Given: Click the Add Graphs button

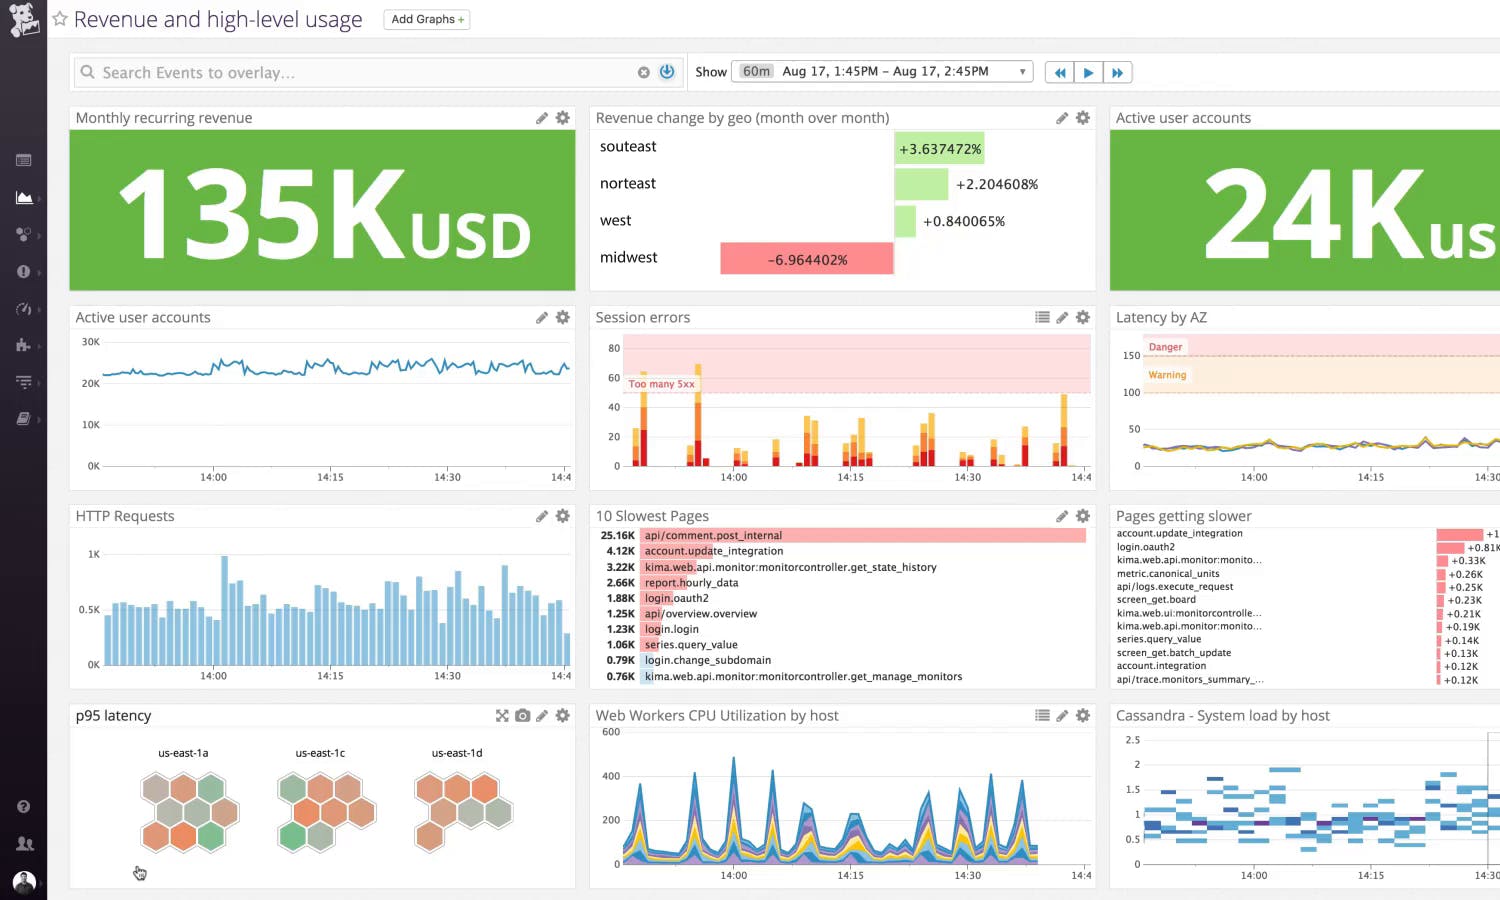Looking at the screenshot, I should [426, 19].
